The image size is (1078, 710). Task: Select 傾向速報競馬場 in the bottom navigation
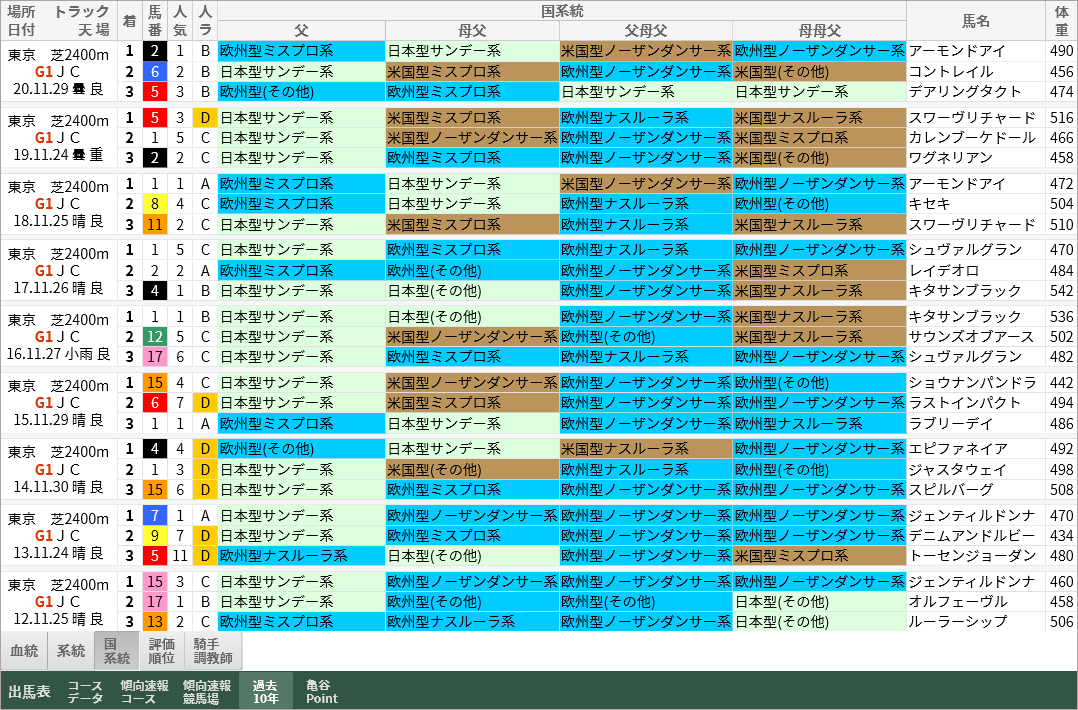207,691
